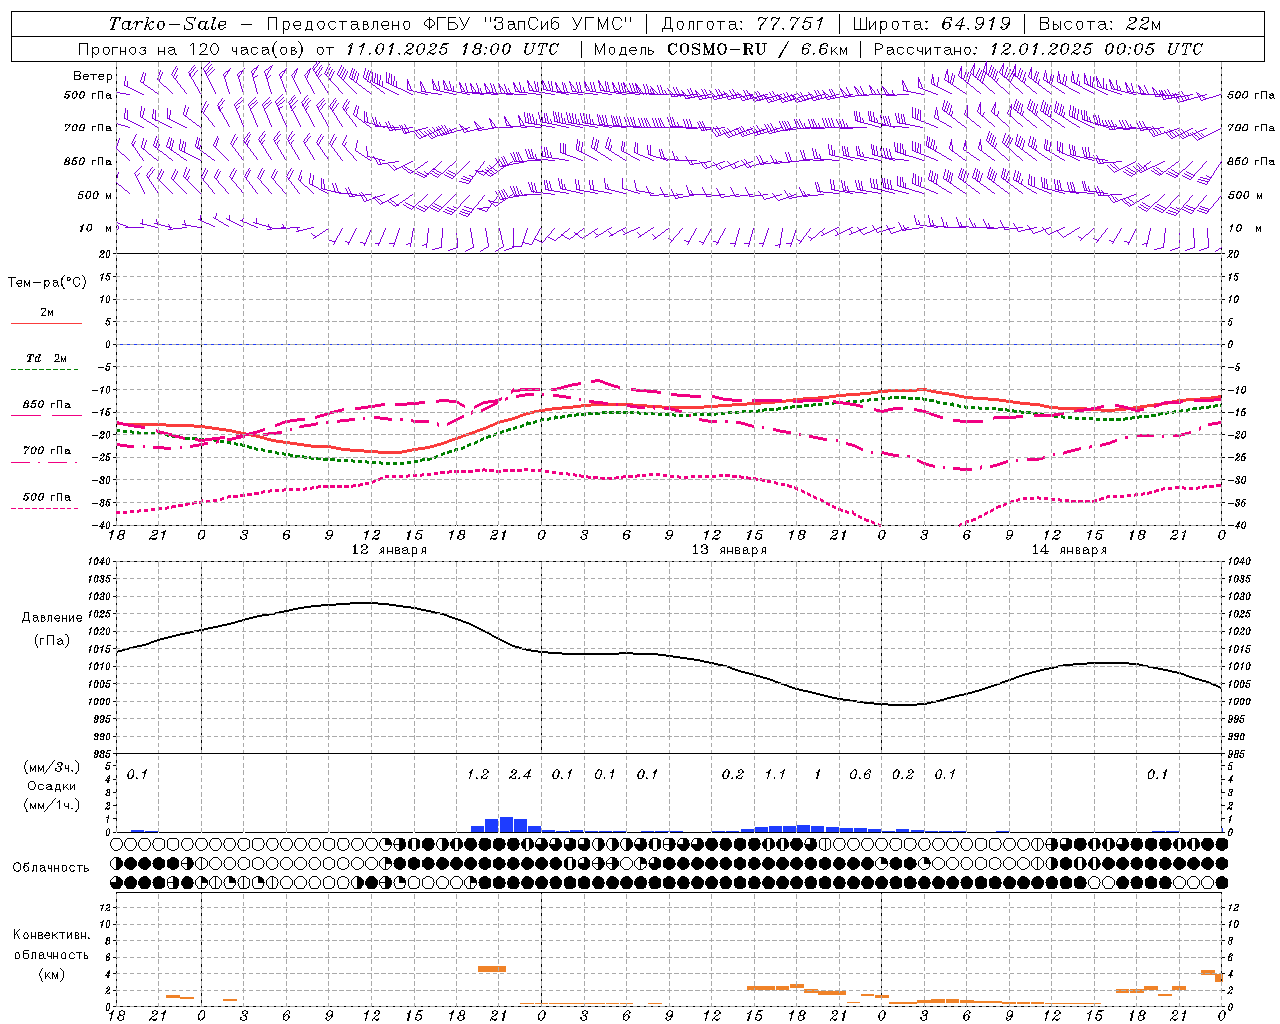Click the dotted line sample under legend '500 гПа'
This screenshot has width=1280, height=1024.
[46, 509]
